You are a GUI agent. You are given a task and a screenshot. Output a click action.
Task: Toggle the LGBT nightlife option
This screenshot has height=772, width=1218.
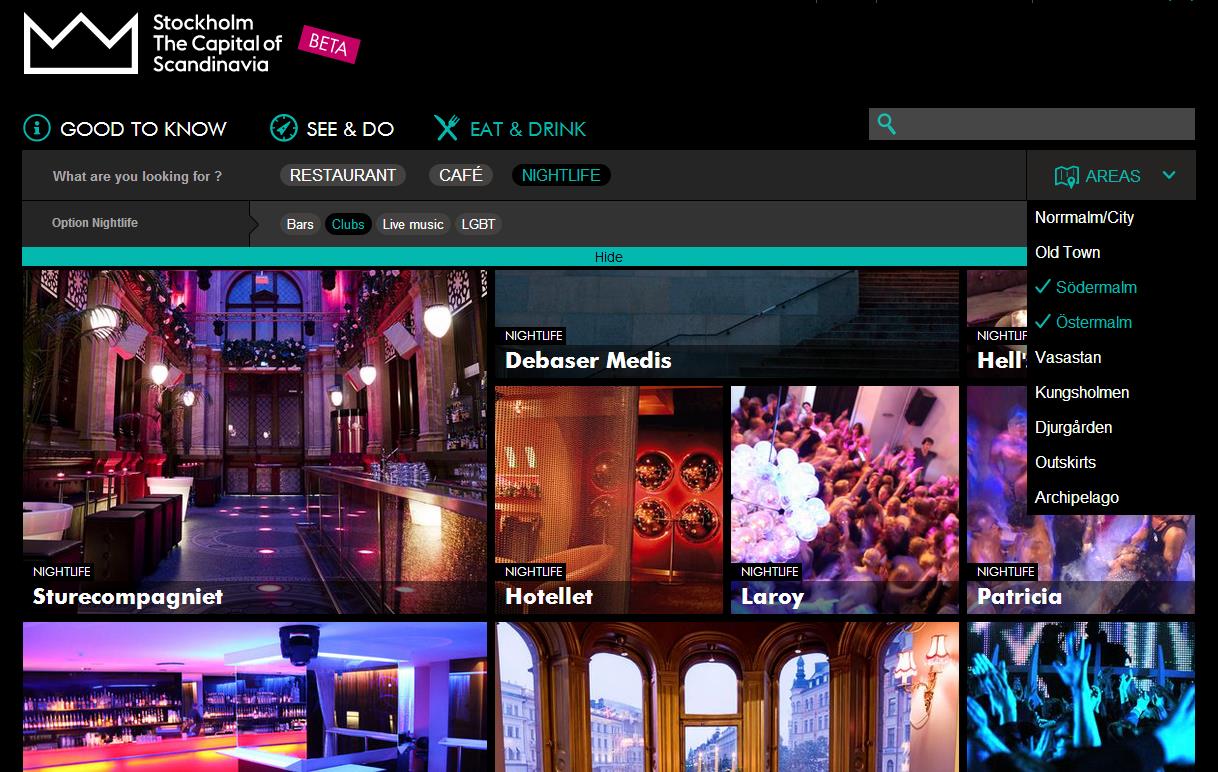click(x=478, y=224)
